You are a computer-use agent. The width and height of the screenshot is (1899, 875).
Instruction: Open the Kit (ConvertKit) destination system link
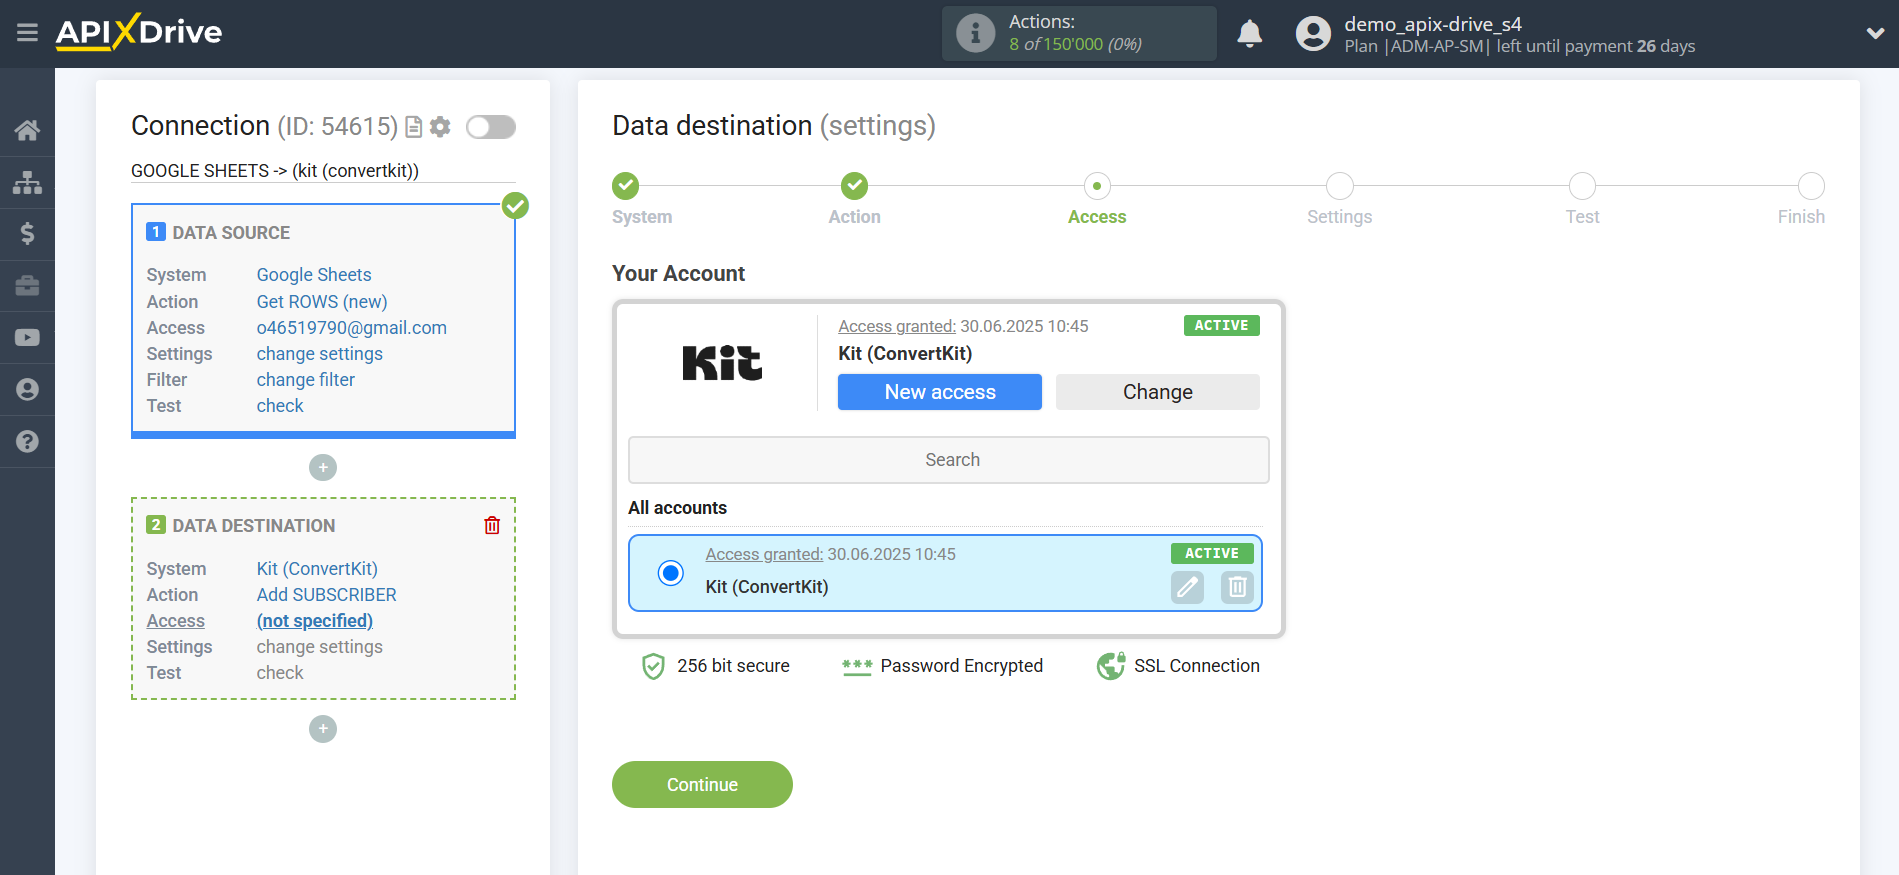tap(317, 569)
